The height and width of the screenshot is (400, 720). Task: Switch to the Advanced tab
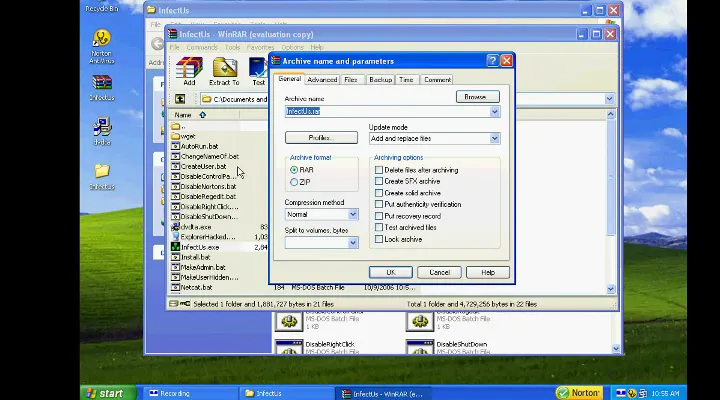(x=322, y=79)
